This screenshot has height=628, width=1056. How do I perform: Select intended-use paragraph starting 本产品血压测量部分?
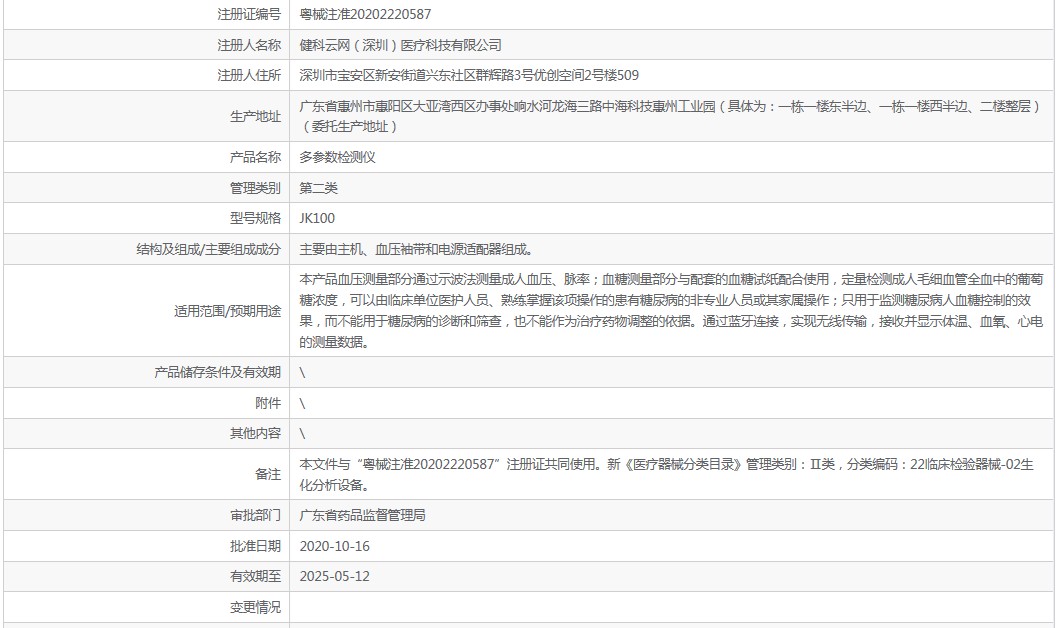coord(671,311)
